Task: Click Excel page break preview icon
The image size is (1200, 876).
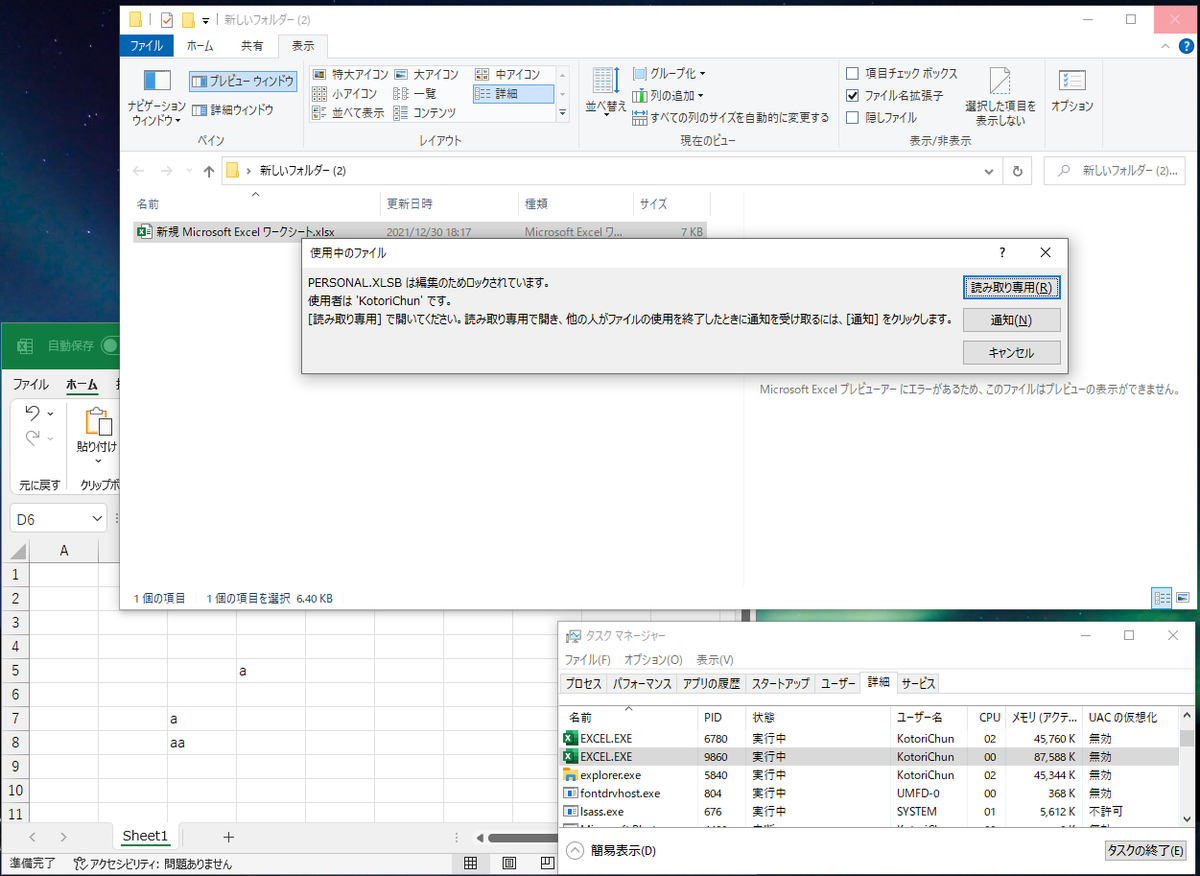Action: pos(548,863)
